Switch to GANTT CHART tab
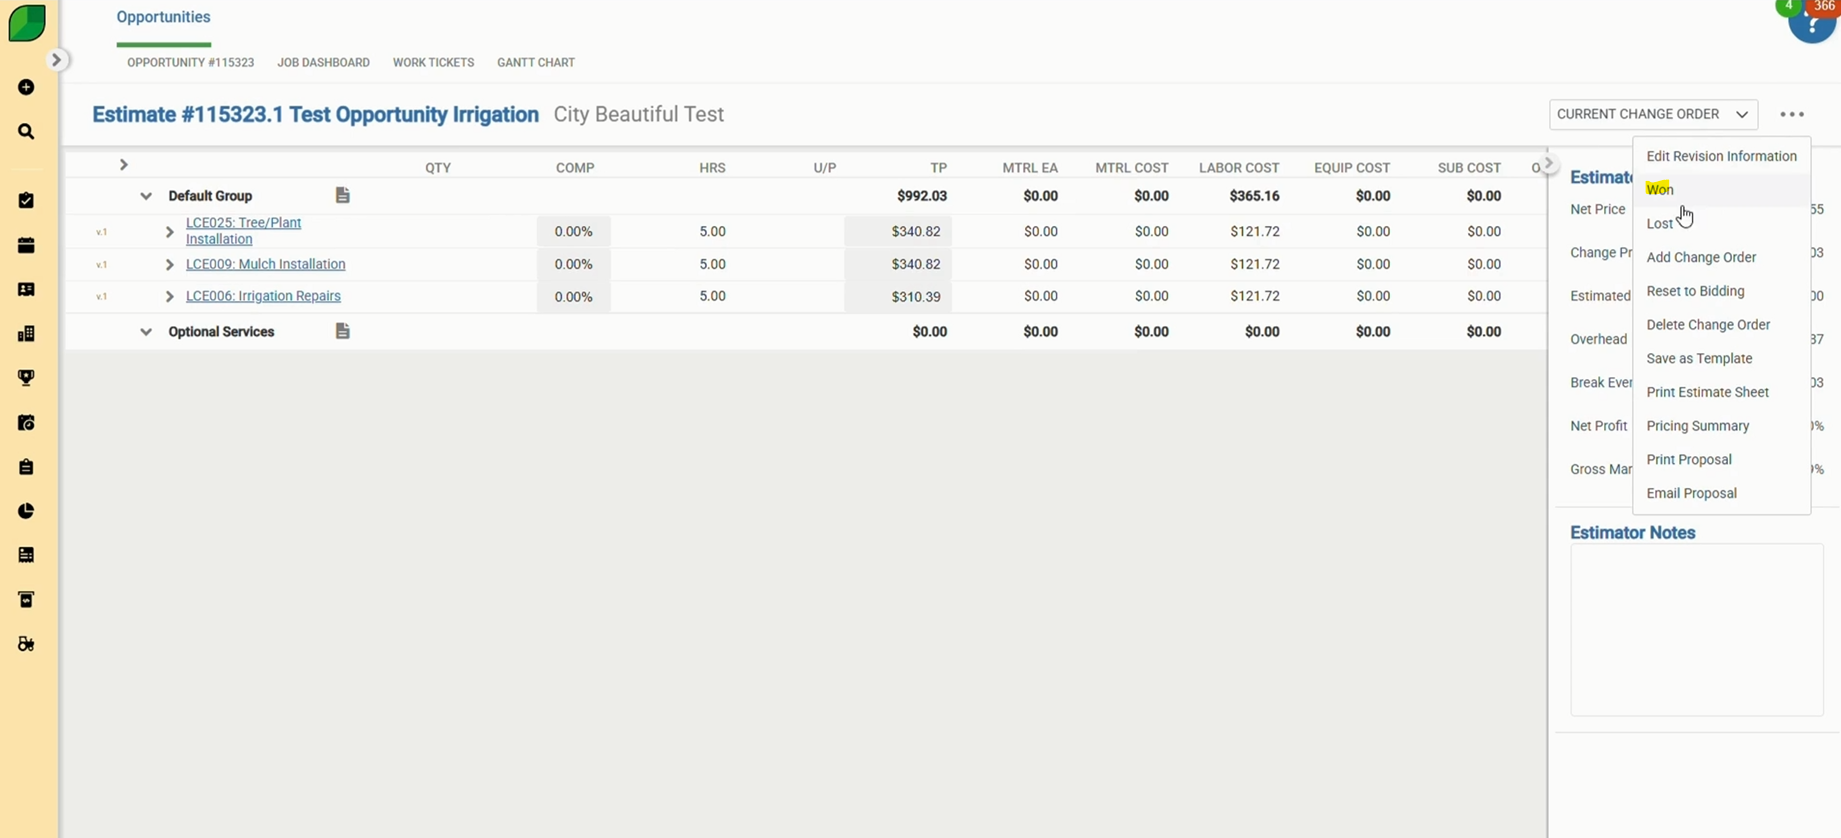 (536, 62)
